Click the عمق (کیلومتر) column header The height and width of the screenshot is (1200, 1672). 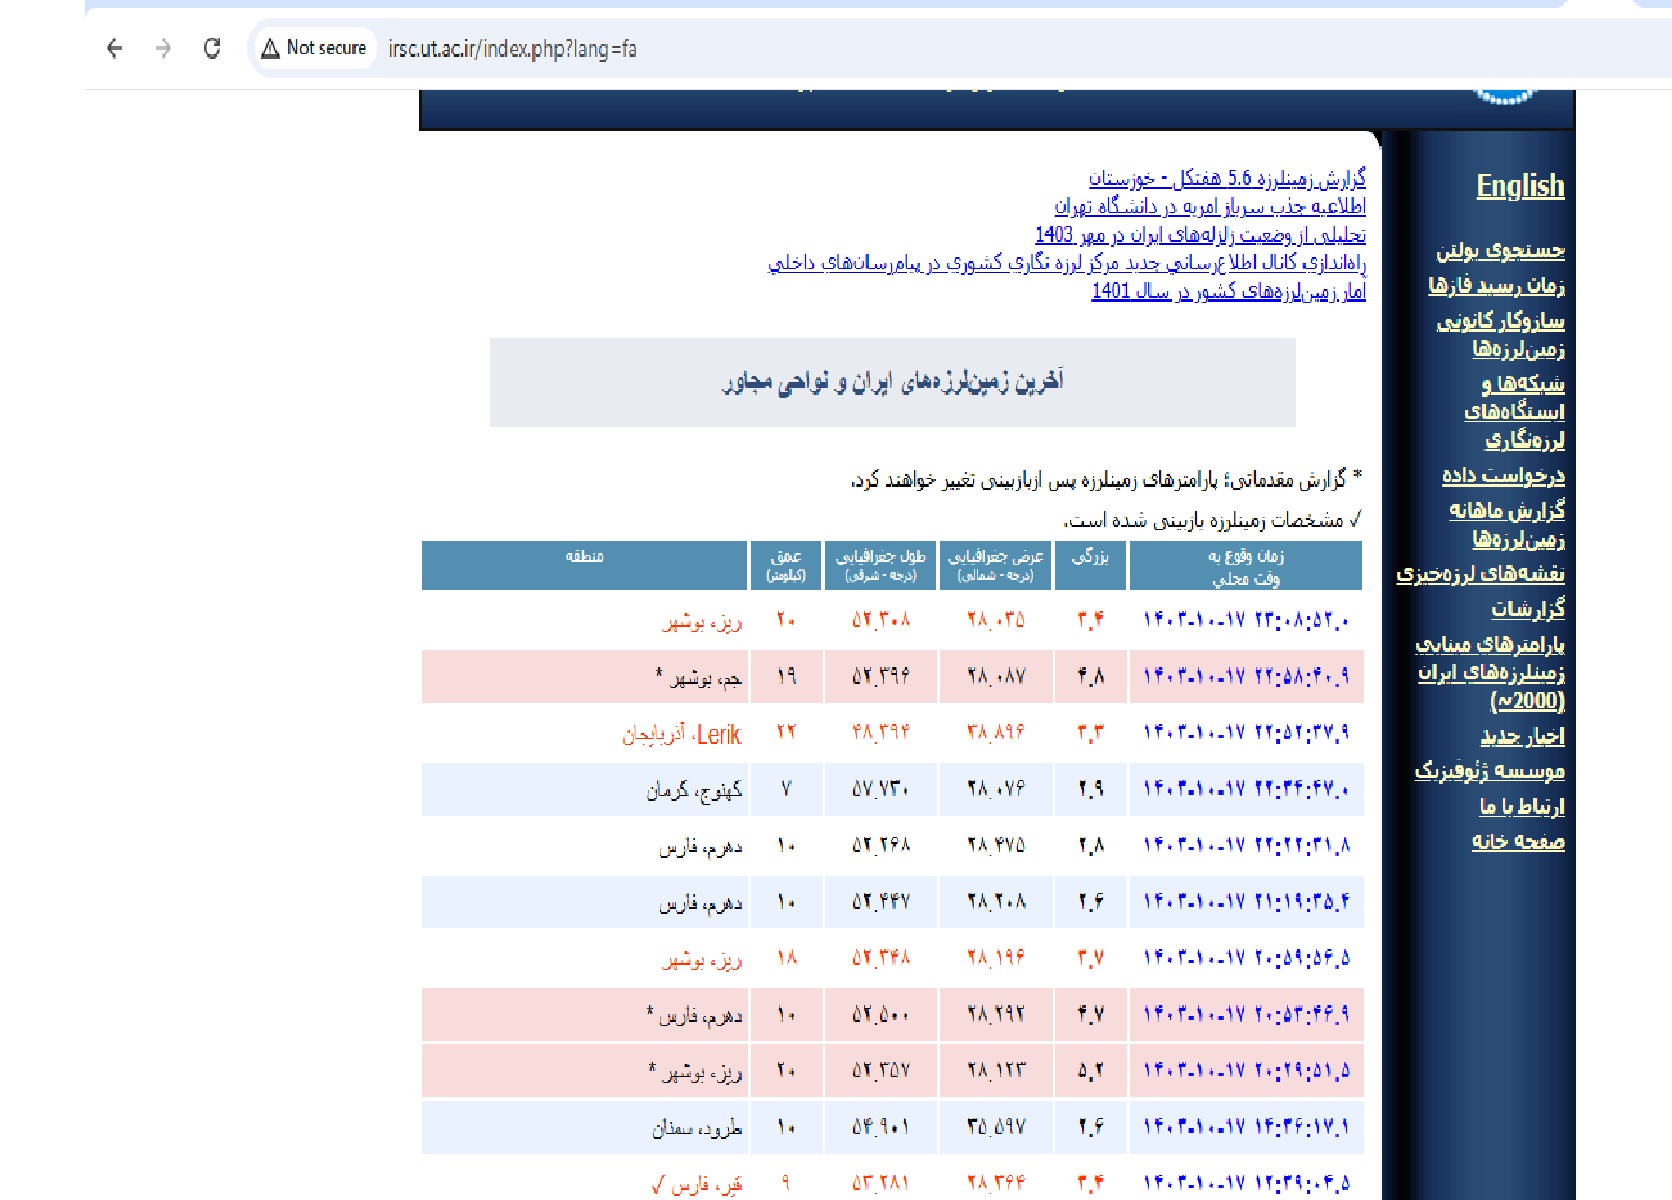click(x=786, y=565)
